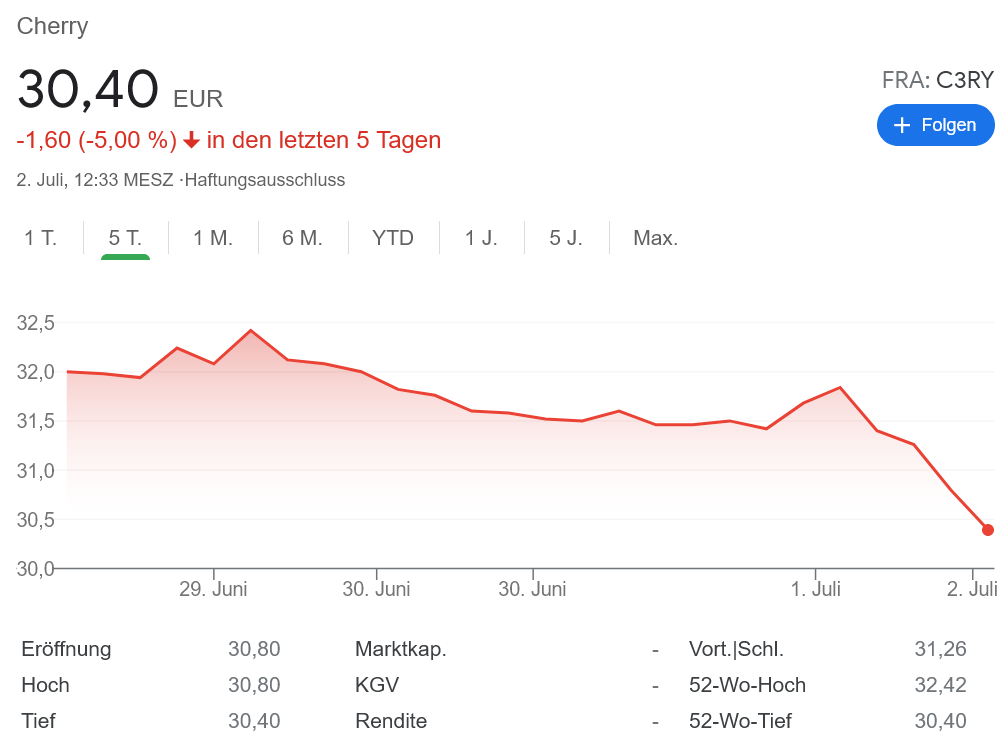Switch to the 1 M. range tab
1008x750 pixels.
213,239
